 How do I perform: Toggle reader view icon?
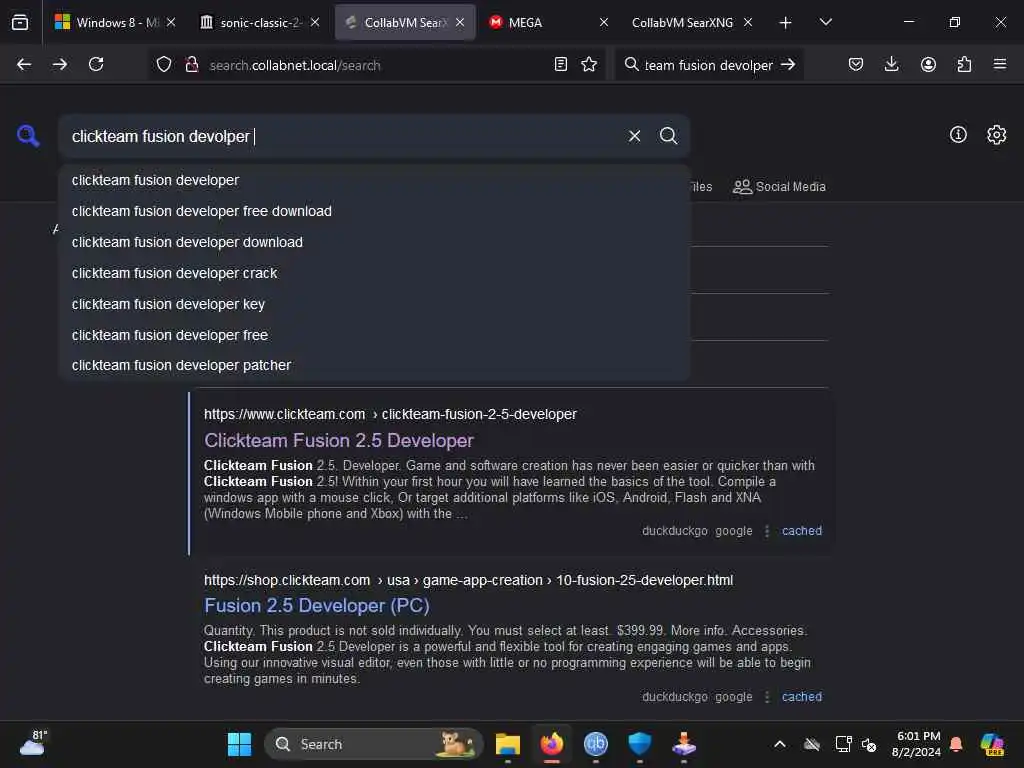tap(560, 64)
